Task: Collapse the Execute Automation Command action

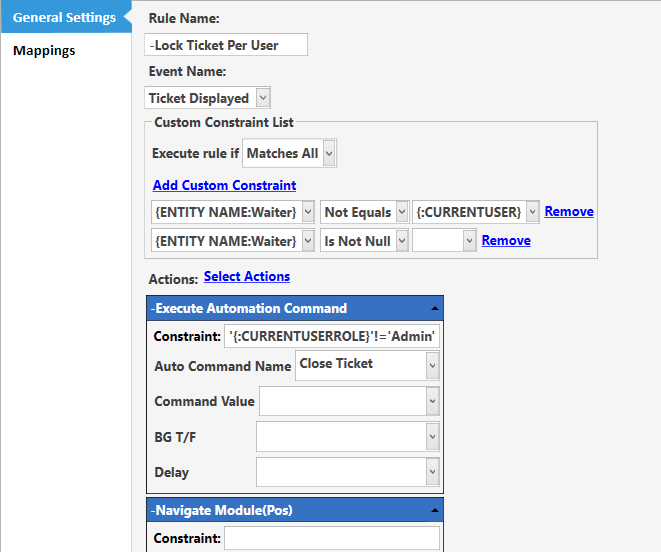Action: [435, 309]
